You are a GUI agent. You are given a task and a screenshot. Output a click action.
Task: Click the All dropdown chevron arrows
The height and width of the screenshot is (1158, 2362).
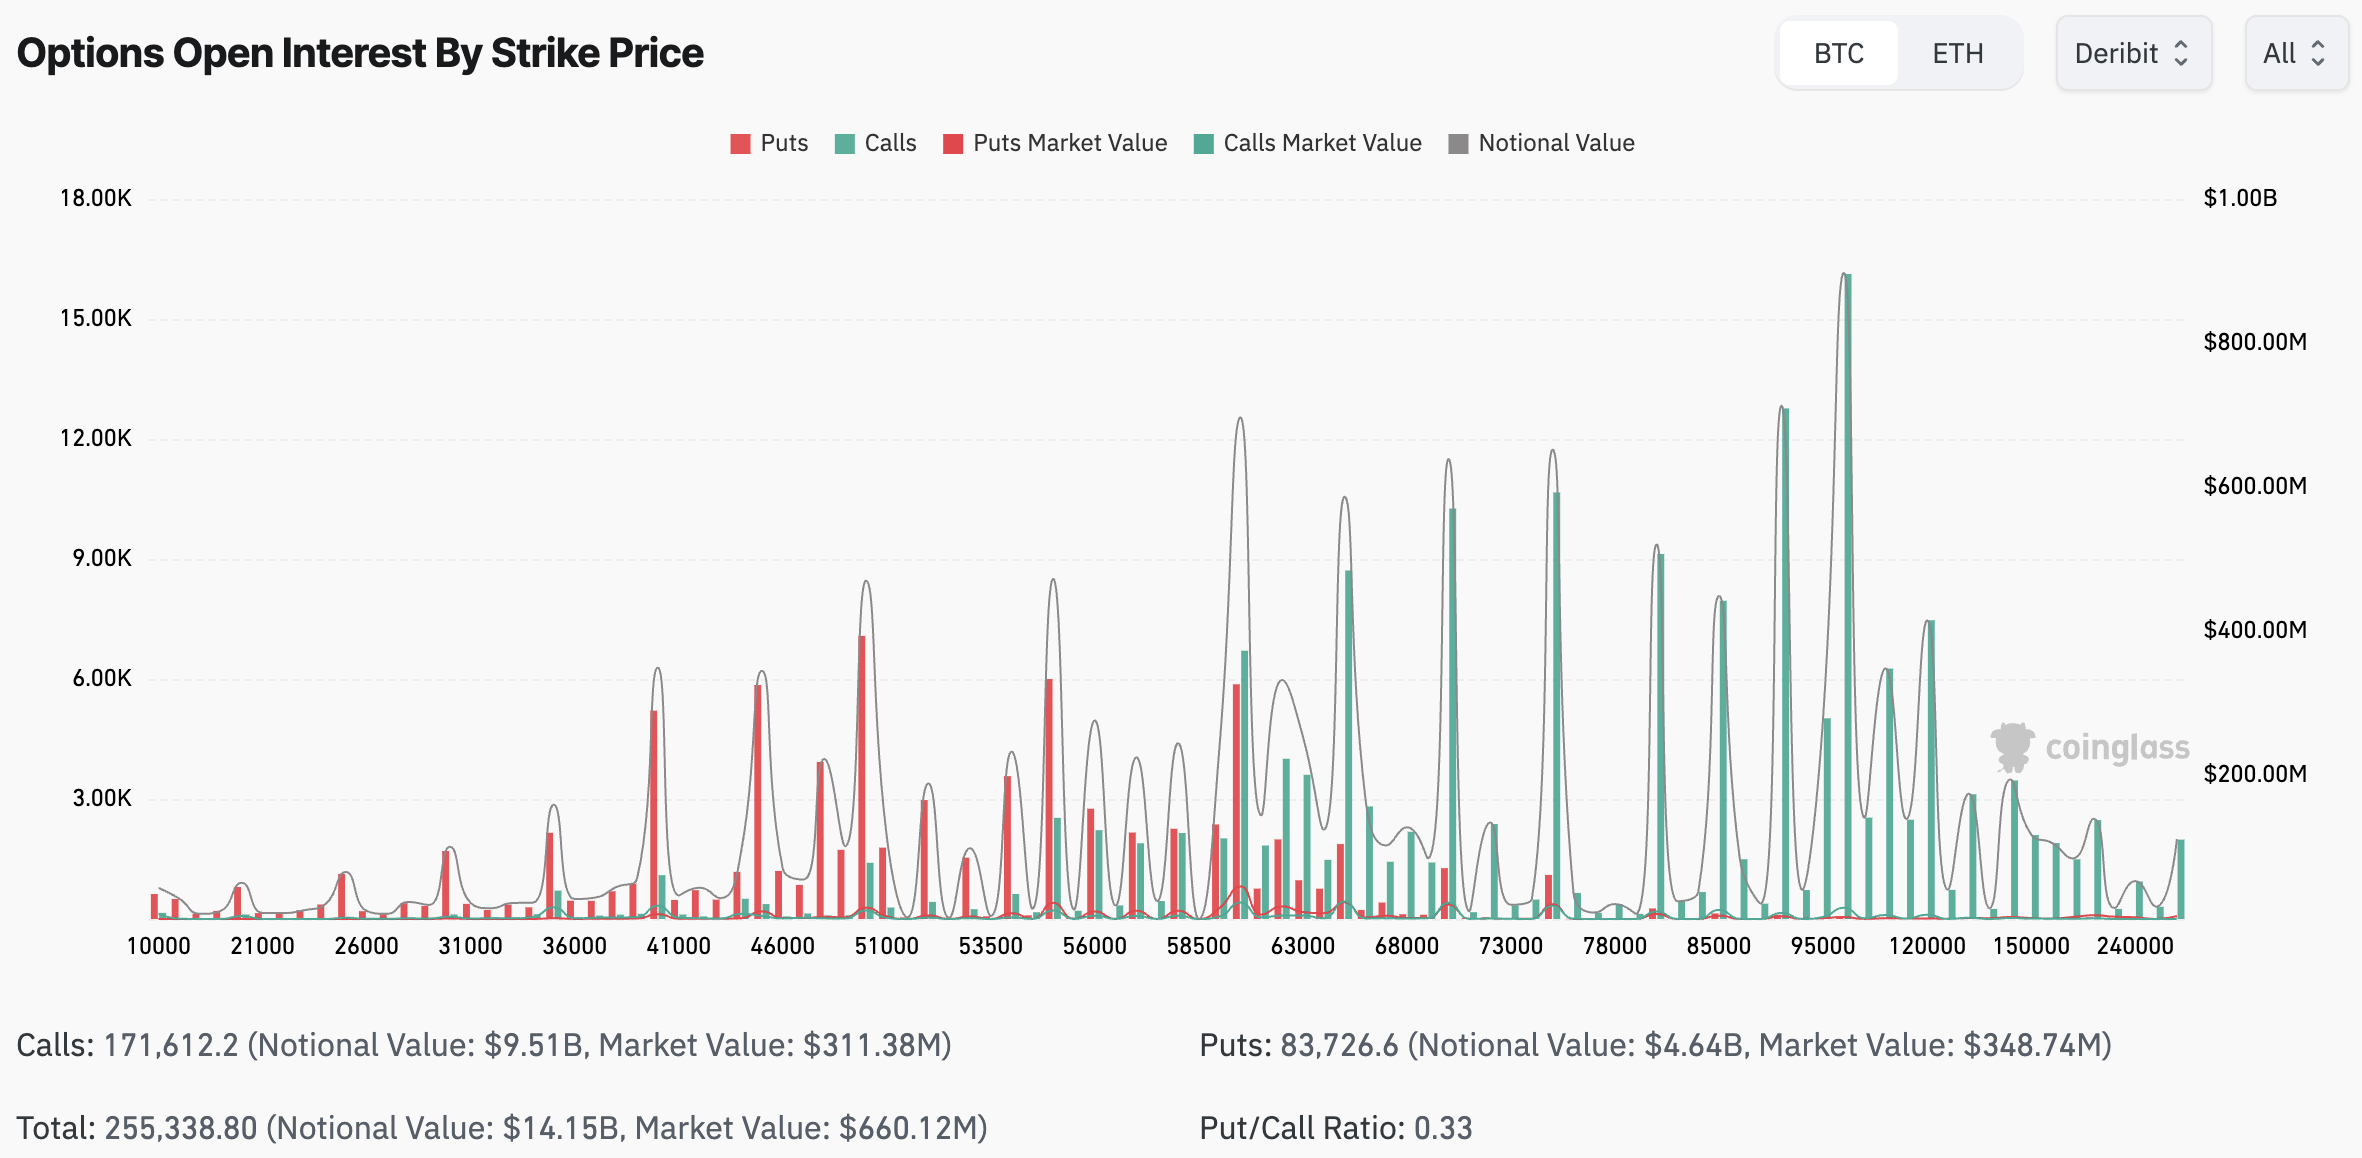[2318, 54]
